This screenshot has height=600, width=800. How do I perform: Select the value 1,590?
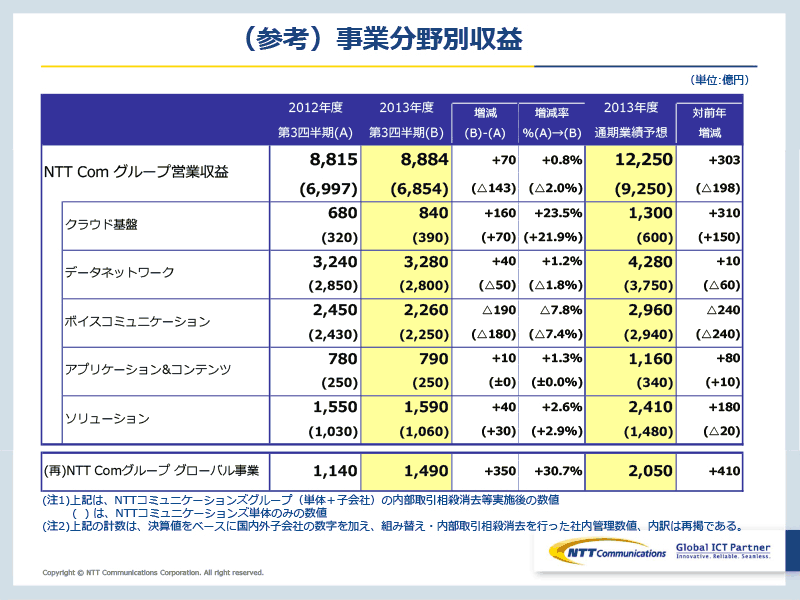coord(426,407)
